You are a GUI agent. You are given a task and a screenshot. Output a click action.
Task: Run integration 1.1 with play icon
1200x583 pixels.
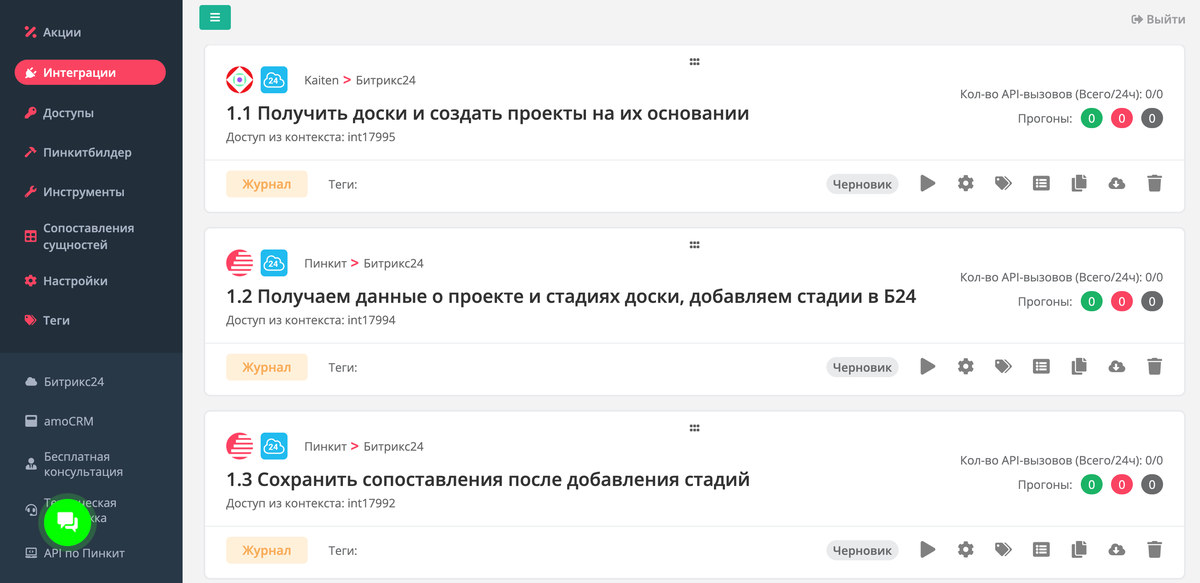(928, 183)
